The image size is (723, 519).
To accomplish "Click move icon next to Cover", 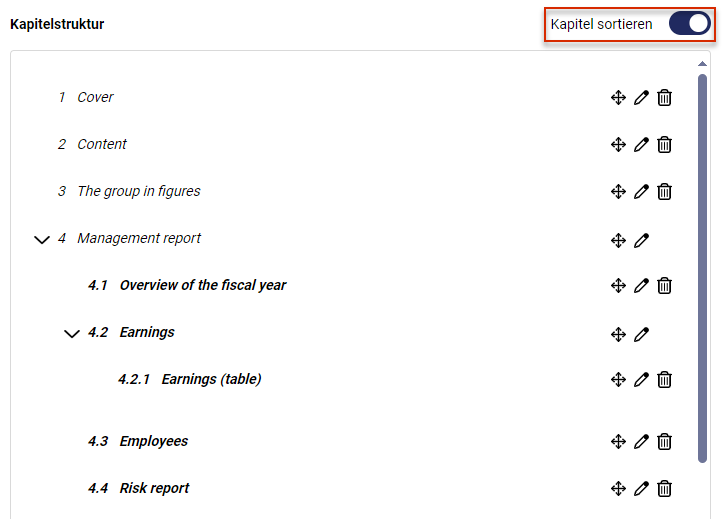I will 618,98.
